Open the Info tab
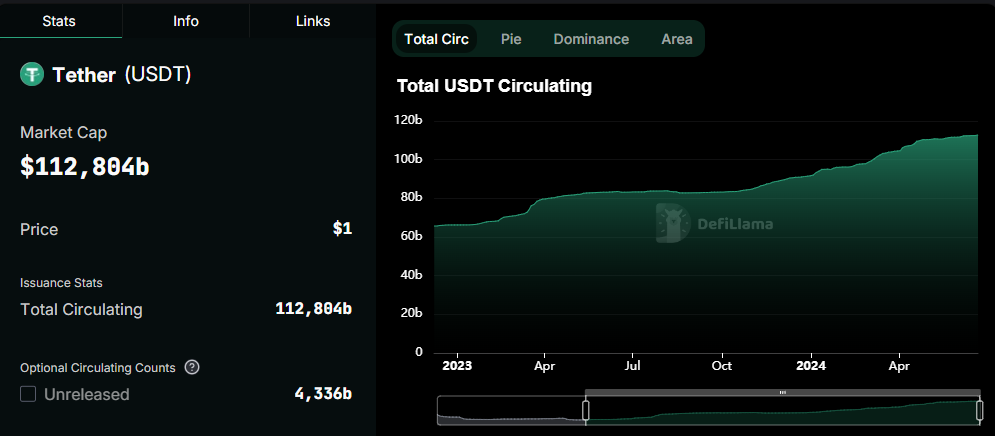The height and width of the screenshot is (436, 995). (x=186, y=21)
